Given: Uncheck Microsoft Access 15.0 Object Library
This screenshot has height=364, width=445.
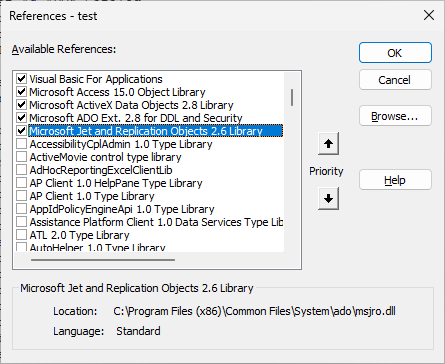Looking at the screenshot, I should click(21, 92).
